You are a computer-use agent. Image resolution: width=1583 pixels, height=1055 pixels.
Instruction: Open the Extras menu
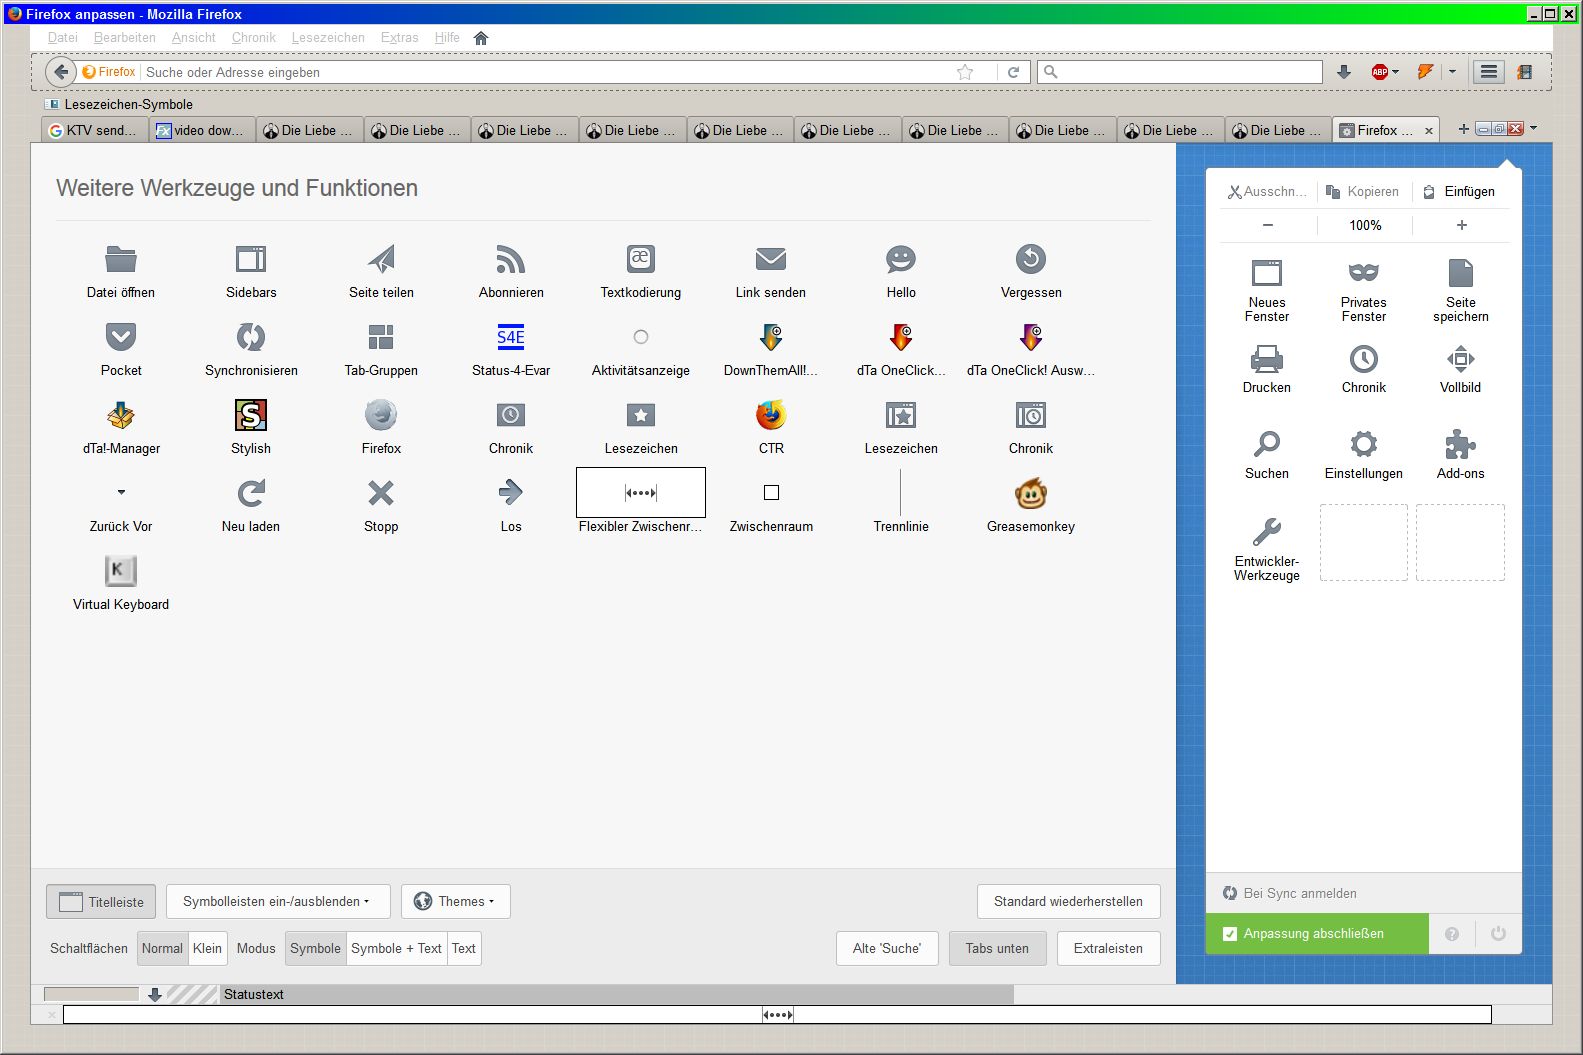(400, 38)
